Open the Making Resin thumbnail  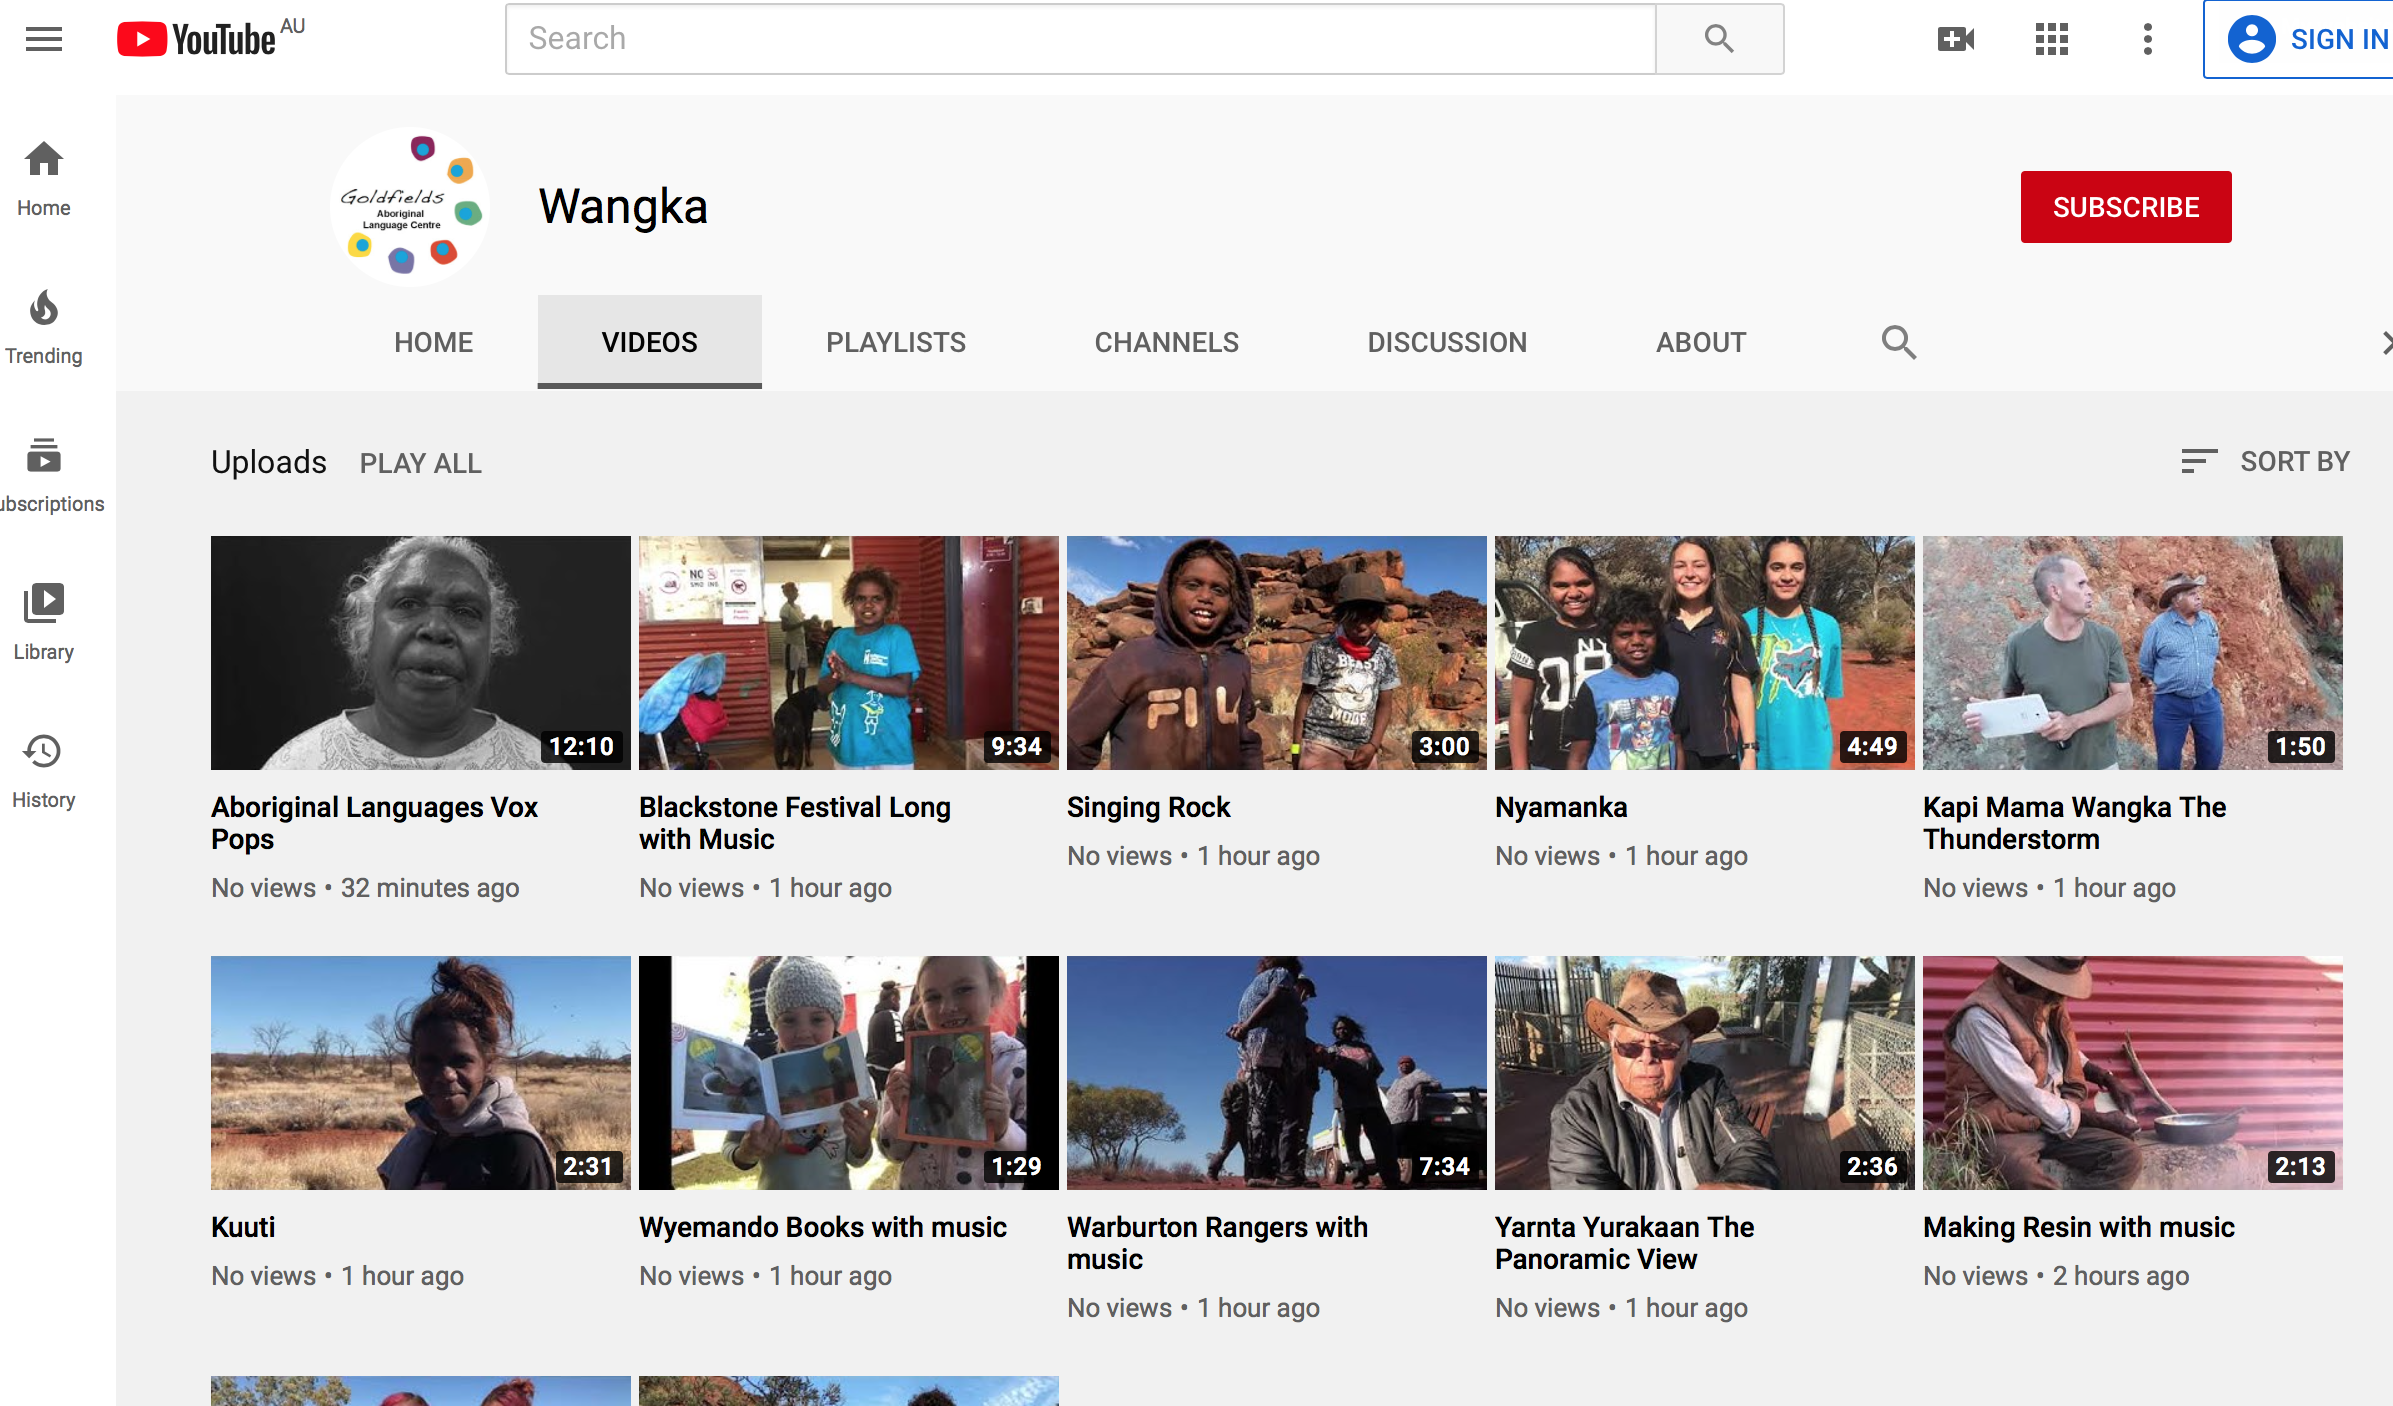pos(2133,1073)
